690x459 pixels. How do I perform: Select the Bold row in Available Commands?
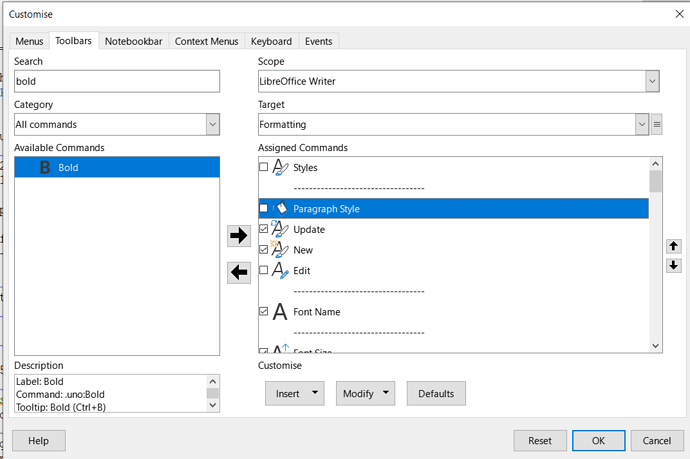[x=117, y=167]
